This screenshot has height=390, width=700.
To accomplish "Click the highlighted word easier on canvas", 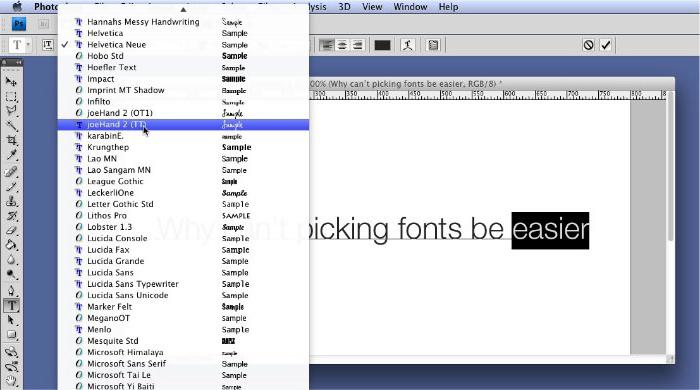I will pos(550,230).
